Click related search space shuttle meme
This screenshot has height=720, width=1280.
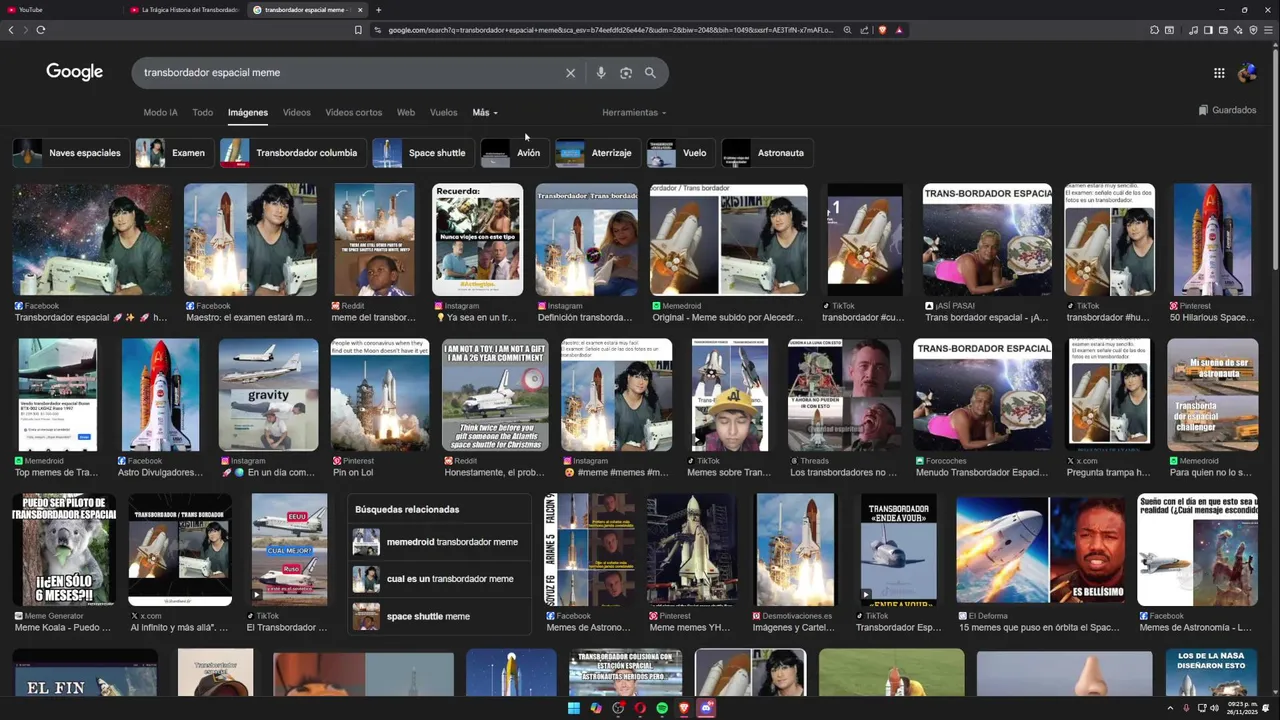[x=440, y=616]
